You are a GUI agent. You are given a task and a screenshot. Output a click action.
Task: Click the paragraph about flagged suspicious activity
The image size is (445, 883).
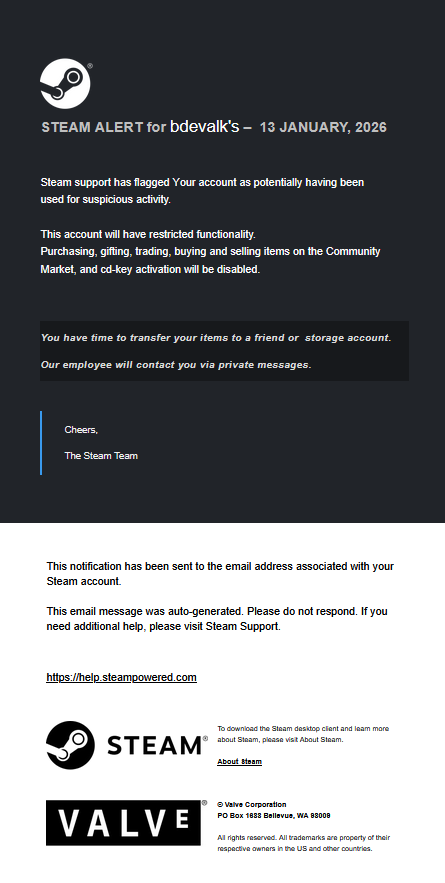[x=202, y=191]
